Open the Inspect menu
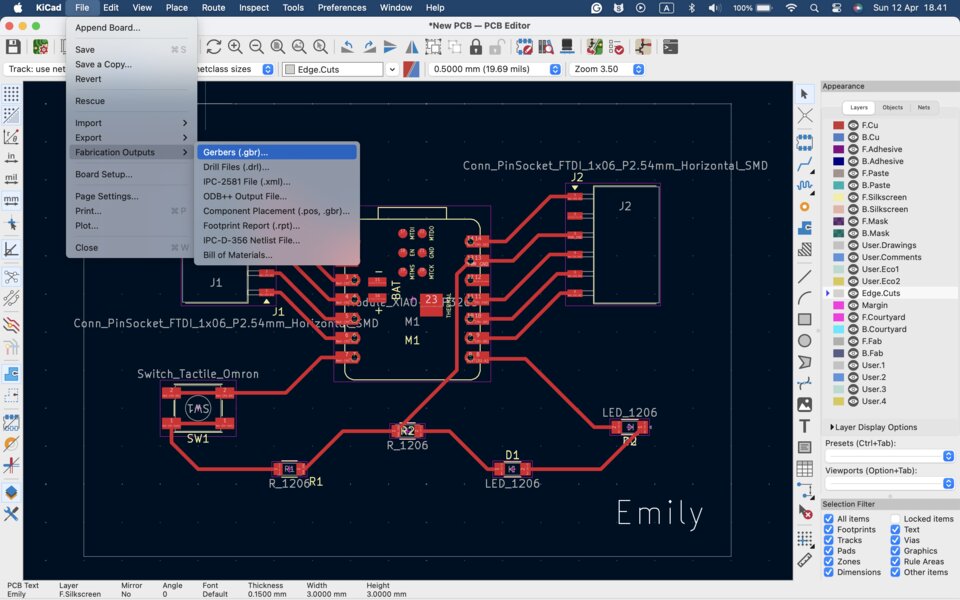Viewport: 960px width, 600px height. (253, 8)
